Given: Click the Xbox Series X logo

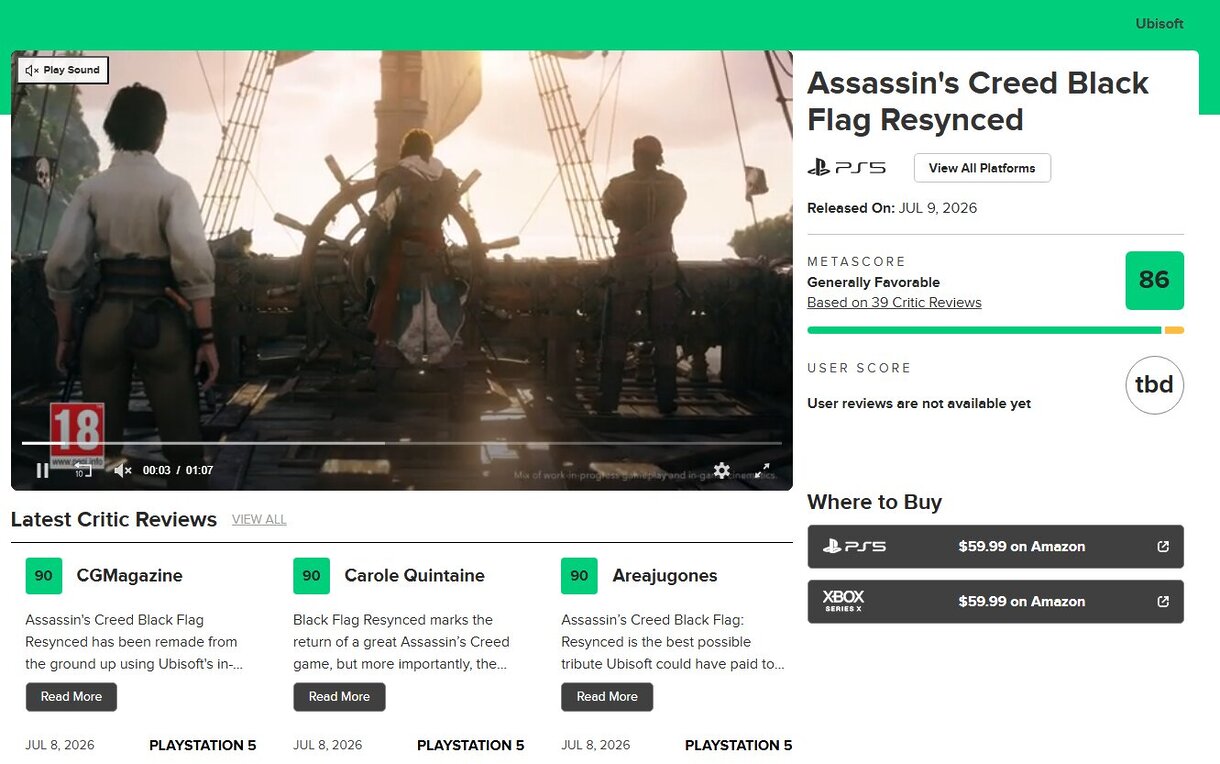Looking at the screenshot, I should click(843, 601).
